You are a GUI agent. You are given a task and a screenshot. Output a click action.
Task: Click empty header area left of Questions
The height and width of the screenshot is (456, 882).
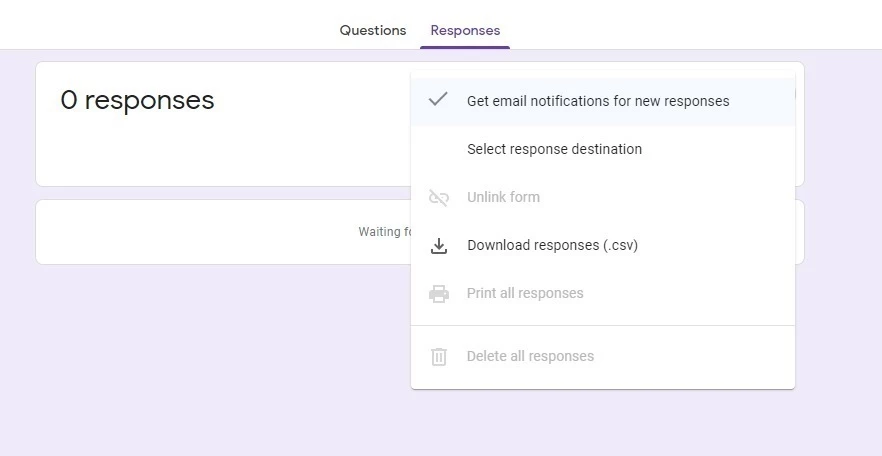click(x=150, y=25)
